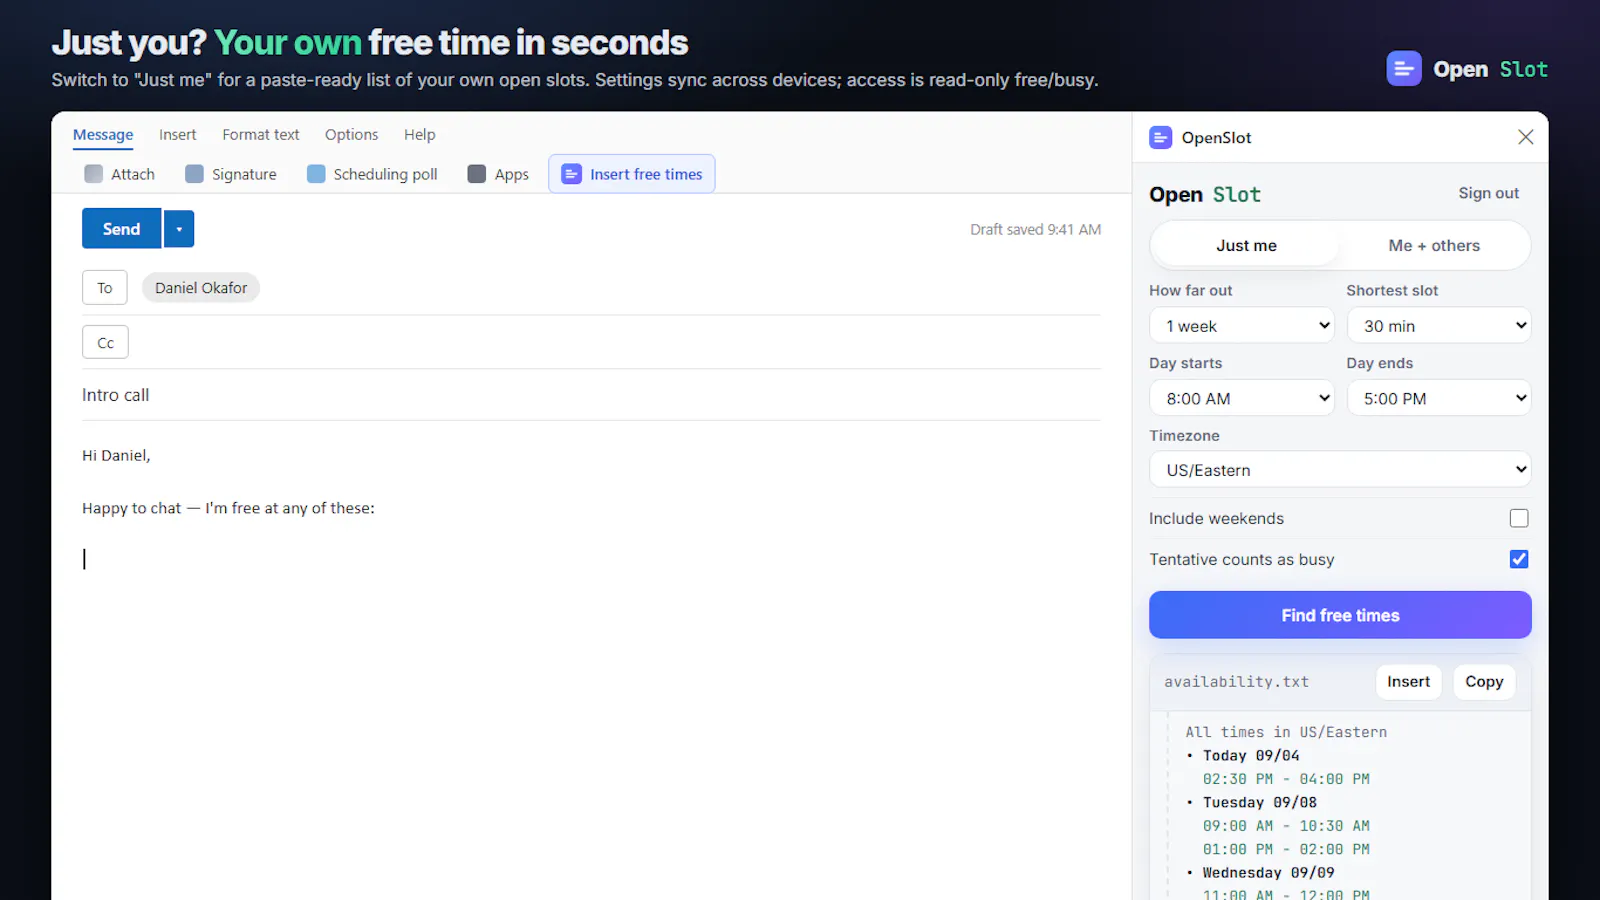Click the Today 09/04 entry

pos(1251,756)
